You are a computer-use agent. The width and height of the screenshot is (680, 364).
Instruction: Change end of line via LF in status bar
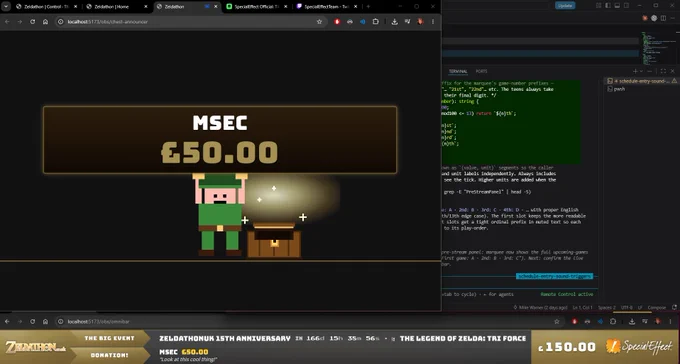point(640,307)
